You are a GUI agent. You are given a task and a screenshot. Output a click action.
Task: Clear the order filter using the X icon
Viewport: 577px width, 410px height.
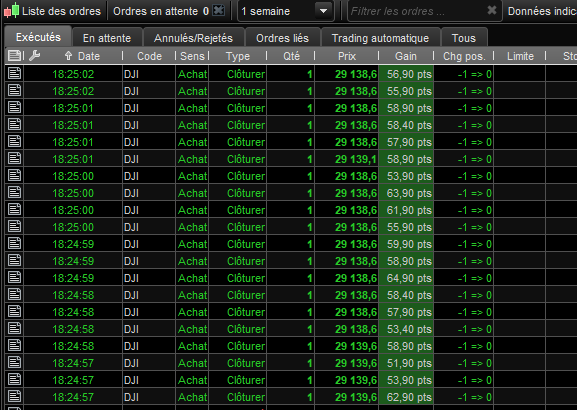(x=492, y=10)
